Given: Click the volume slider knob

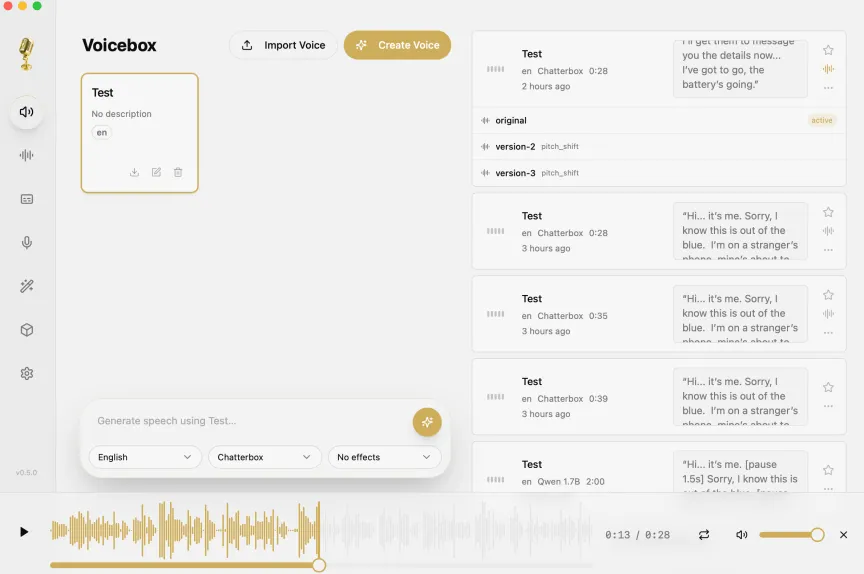Looking at the screenshot, I should 818,535.
